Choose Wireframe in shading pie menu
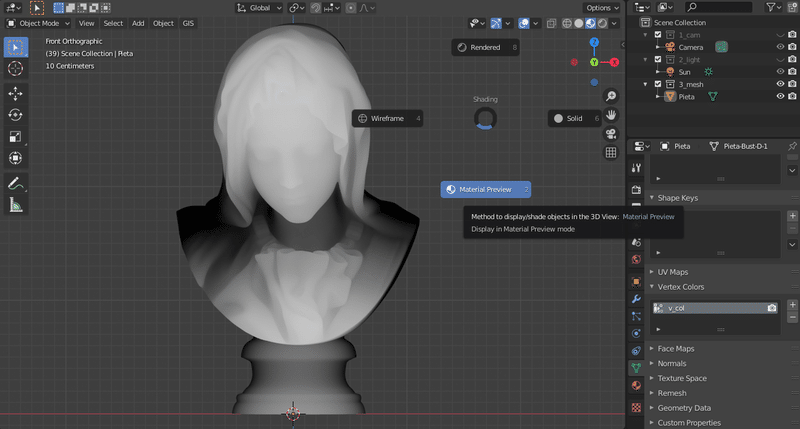The width and height of the screenshot is (800, 429). pos(387,118)
